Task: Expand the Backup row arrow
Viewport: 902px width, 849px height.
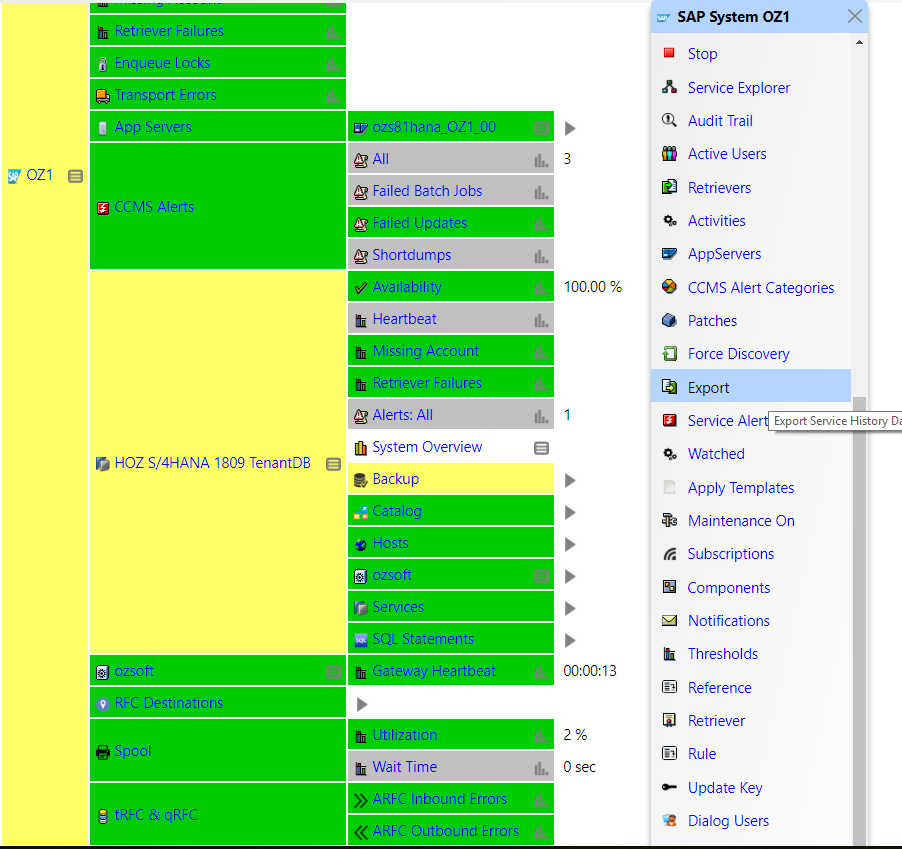Action: click(570, 480)
